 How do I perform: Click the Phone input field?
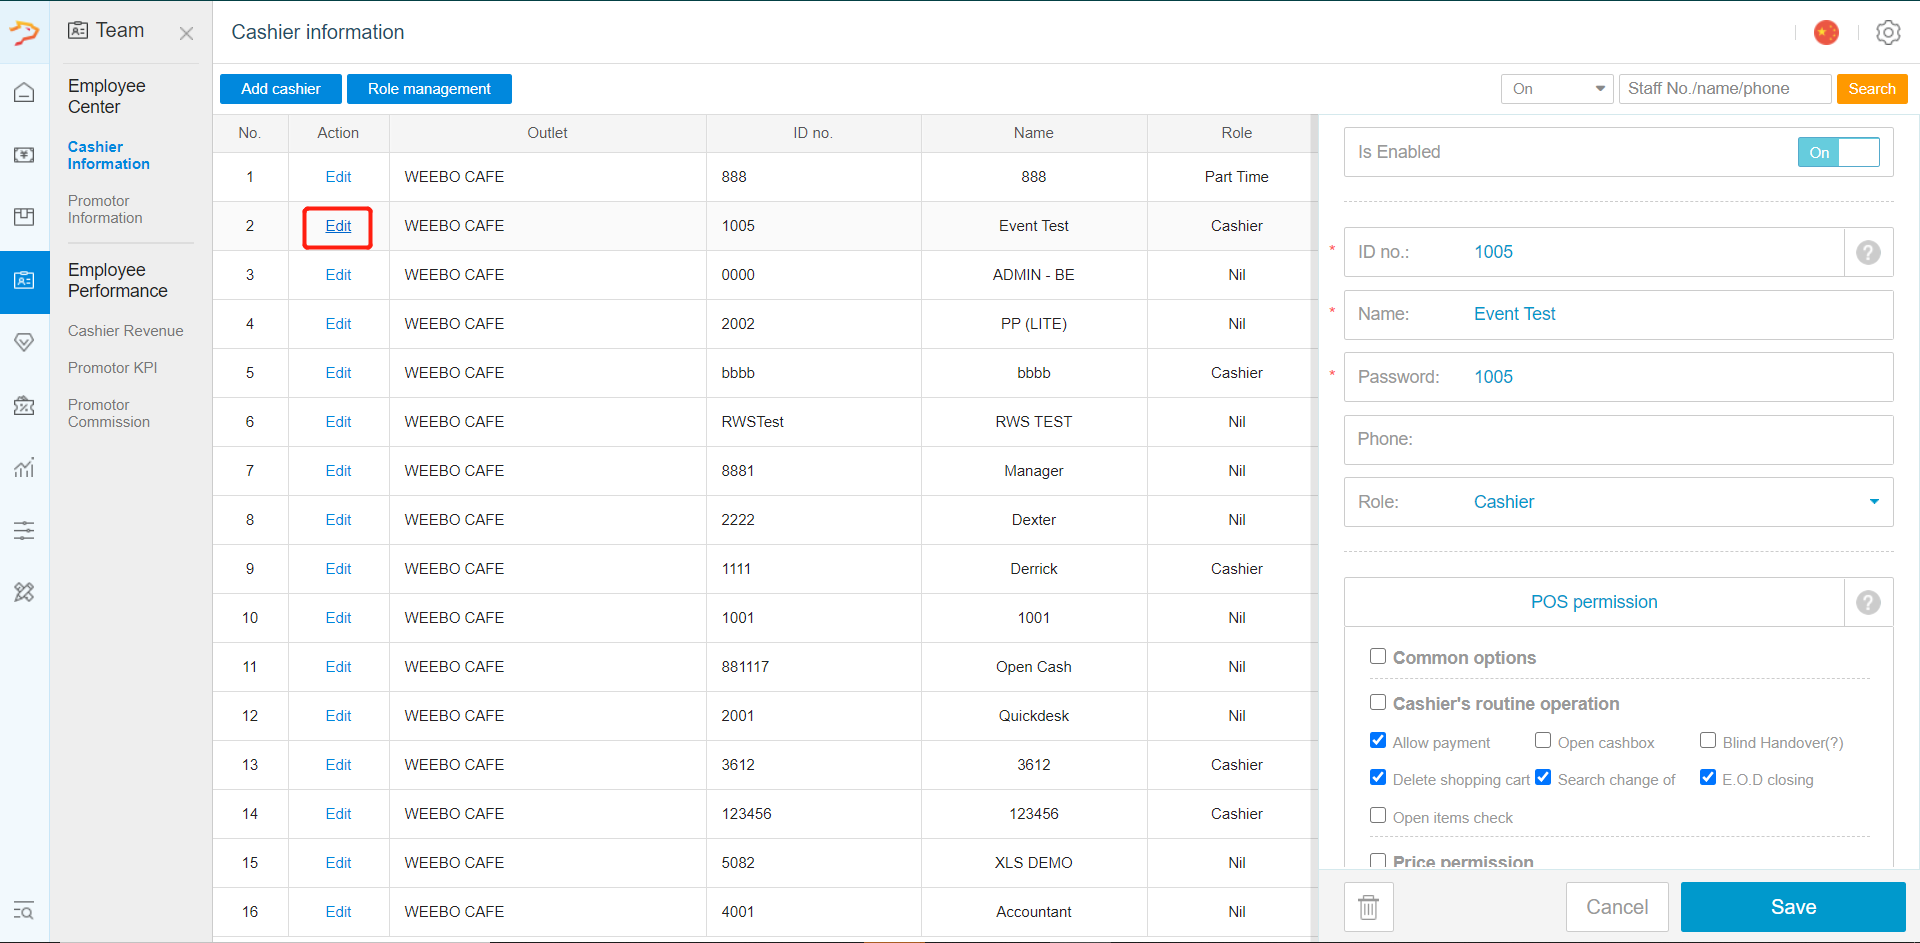(1618, 440)
